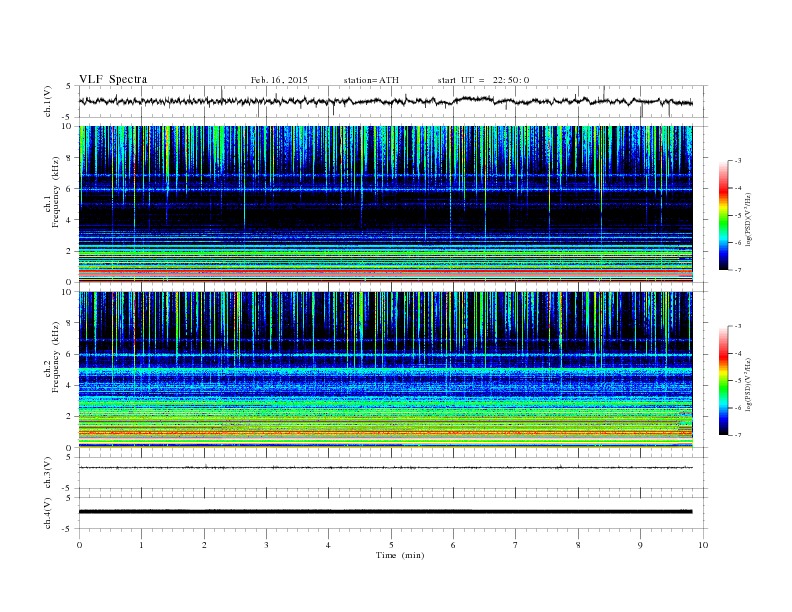Click the ch.2 color scale log(PSD) label
The image size is (792, 612).
[748, 384]
